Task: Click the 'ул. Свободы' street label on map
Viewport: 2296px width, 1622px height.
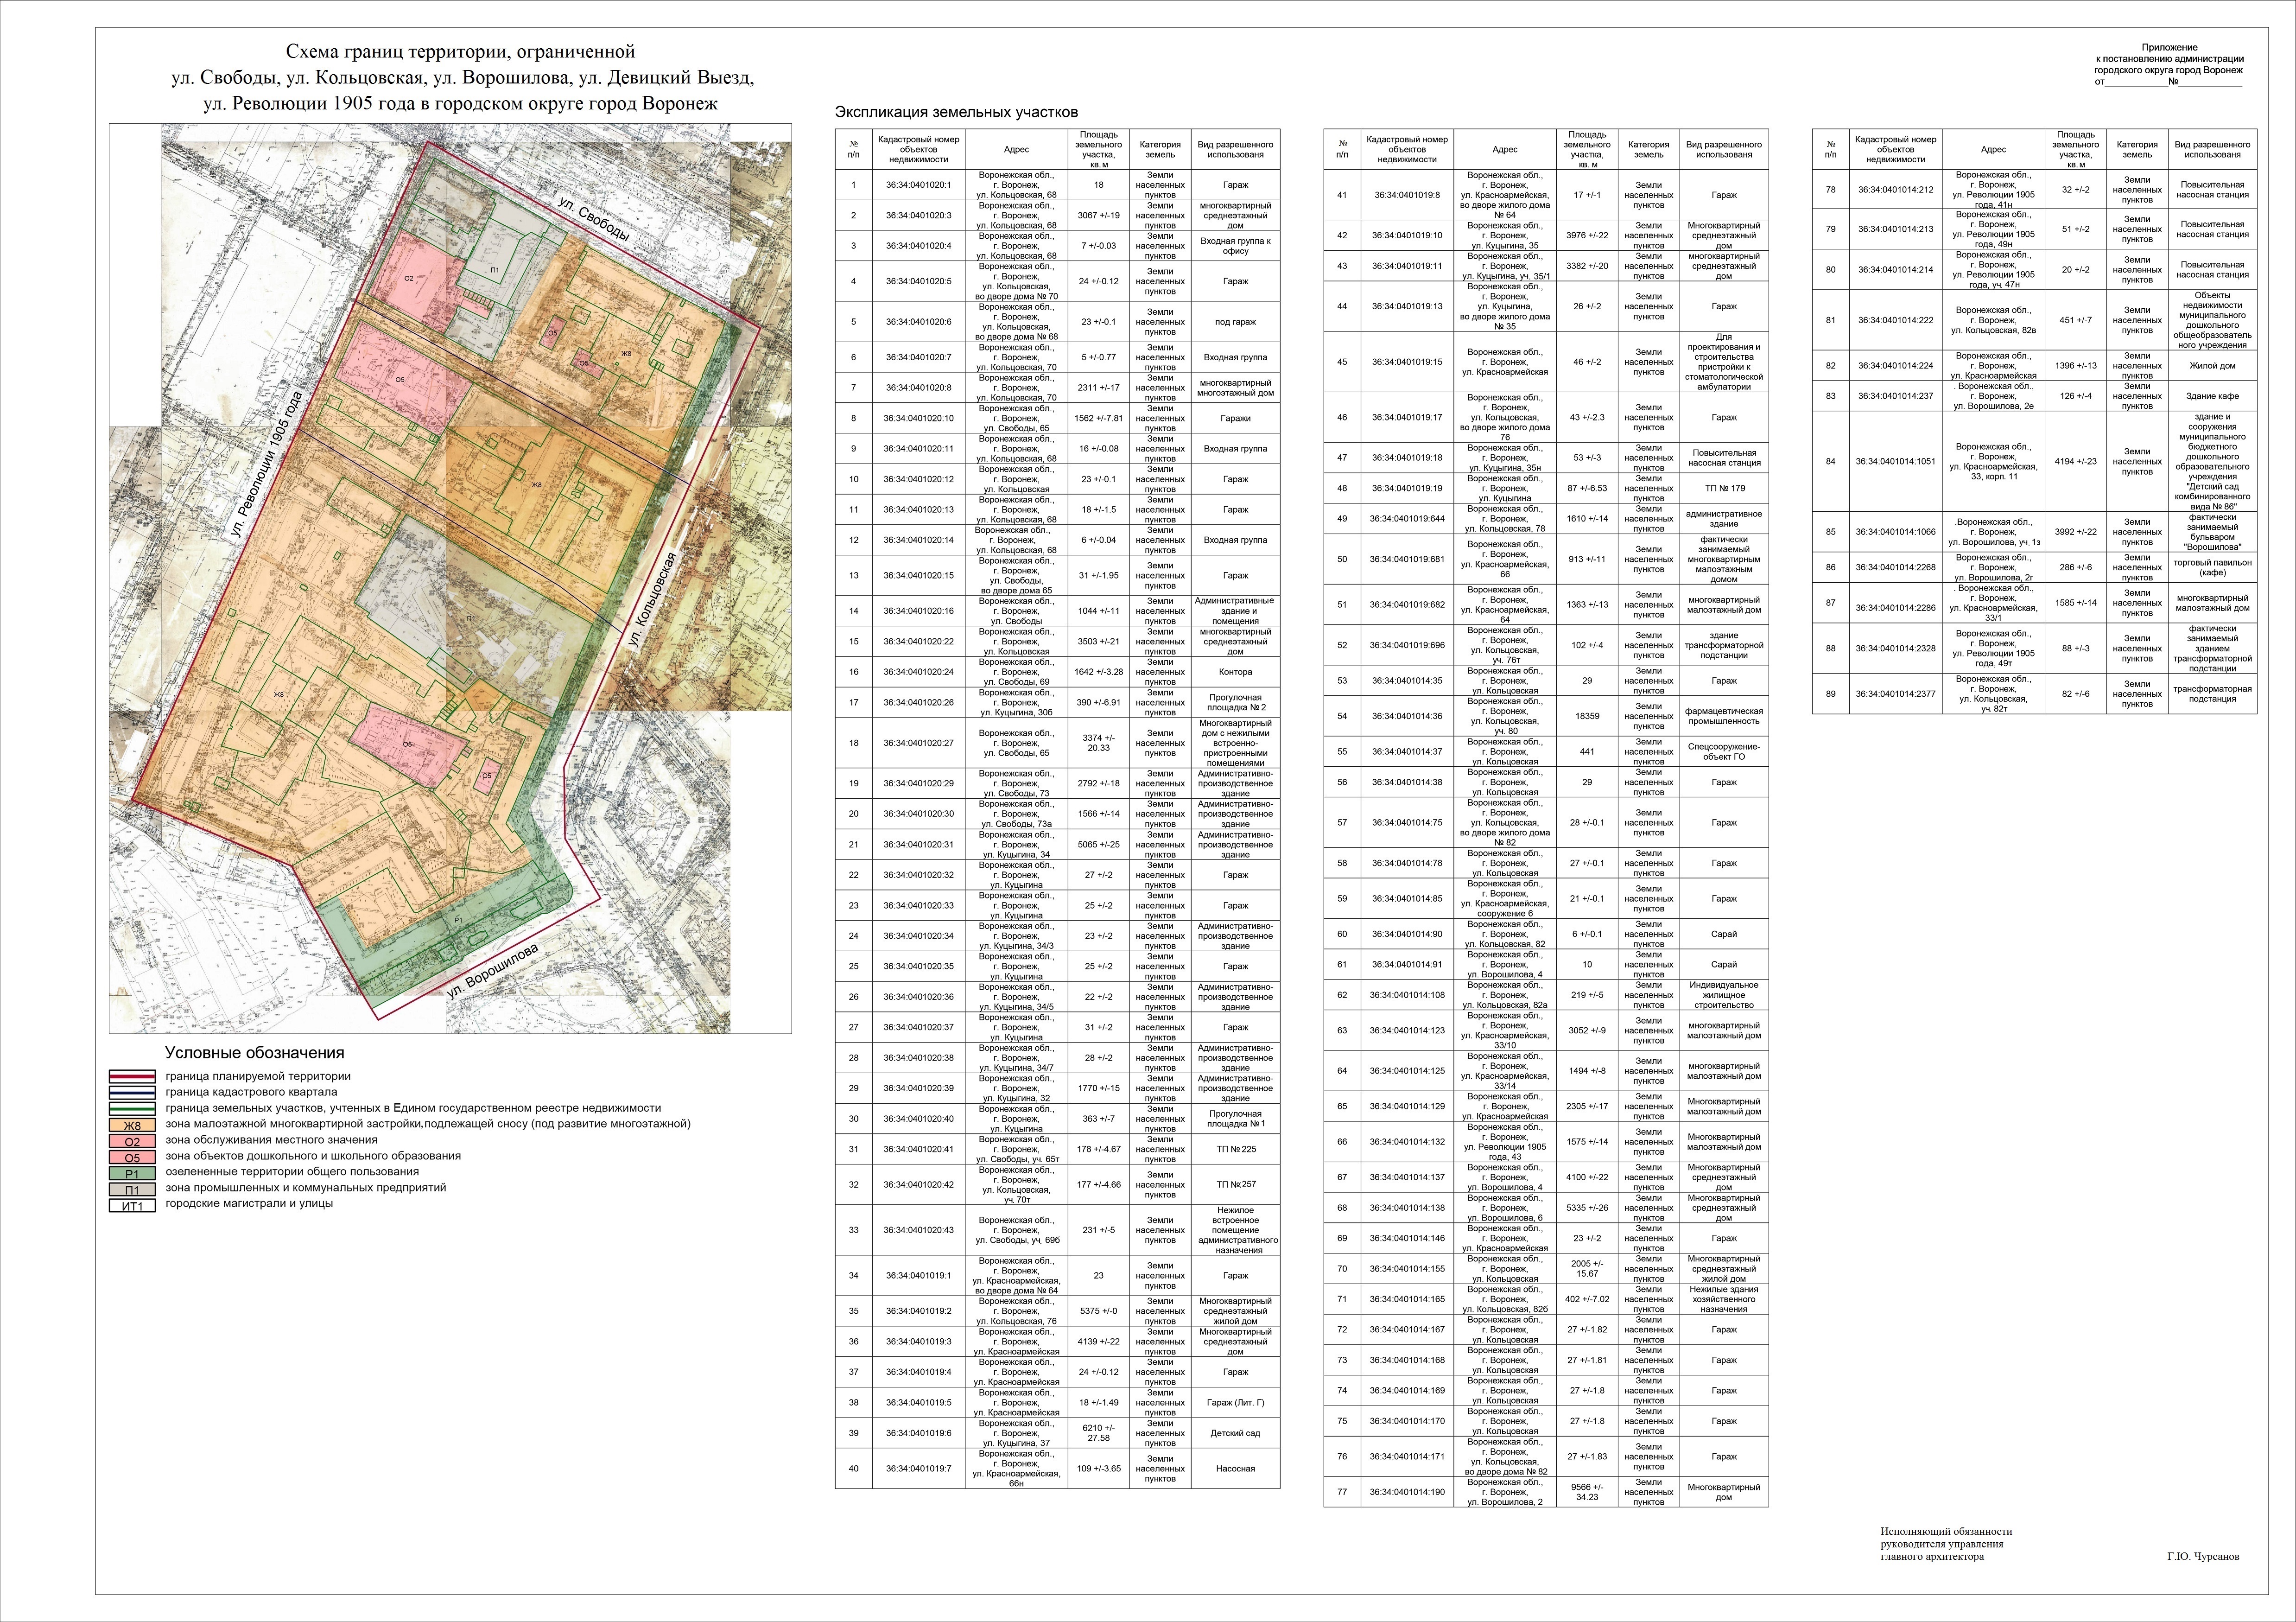Action: (x=594, y=221)
